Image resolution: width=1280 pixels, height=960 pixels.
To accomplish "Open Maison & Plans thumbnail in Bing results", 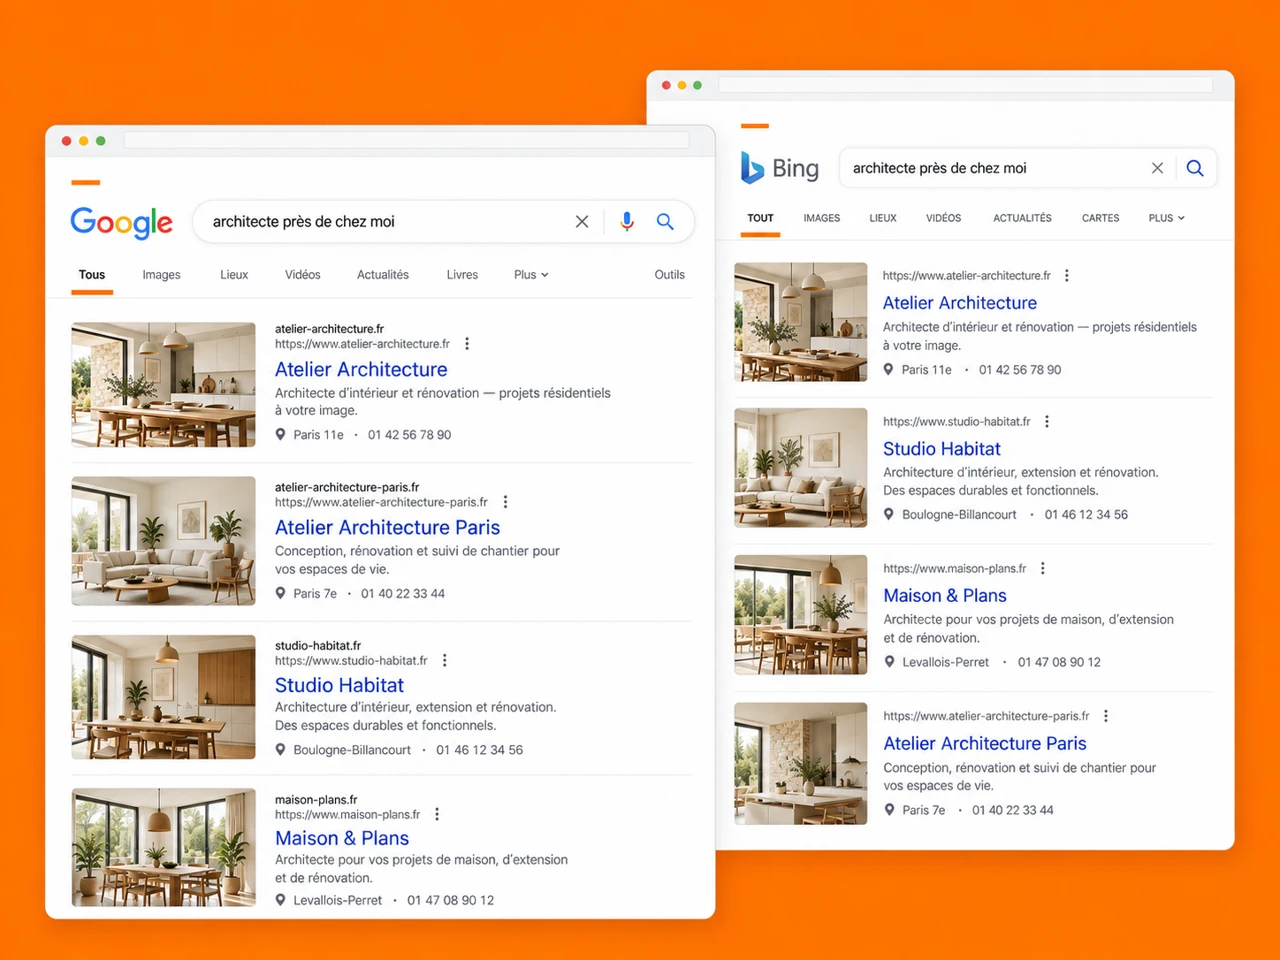I will (801, 615).
